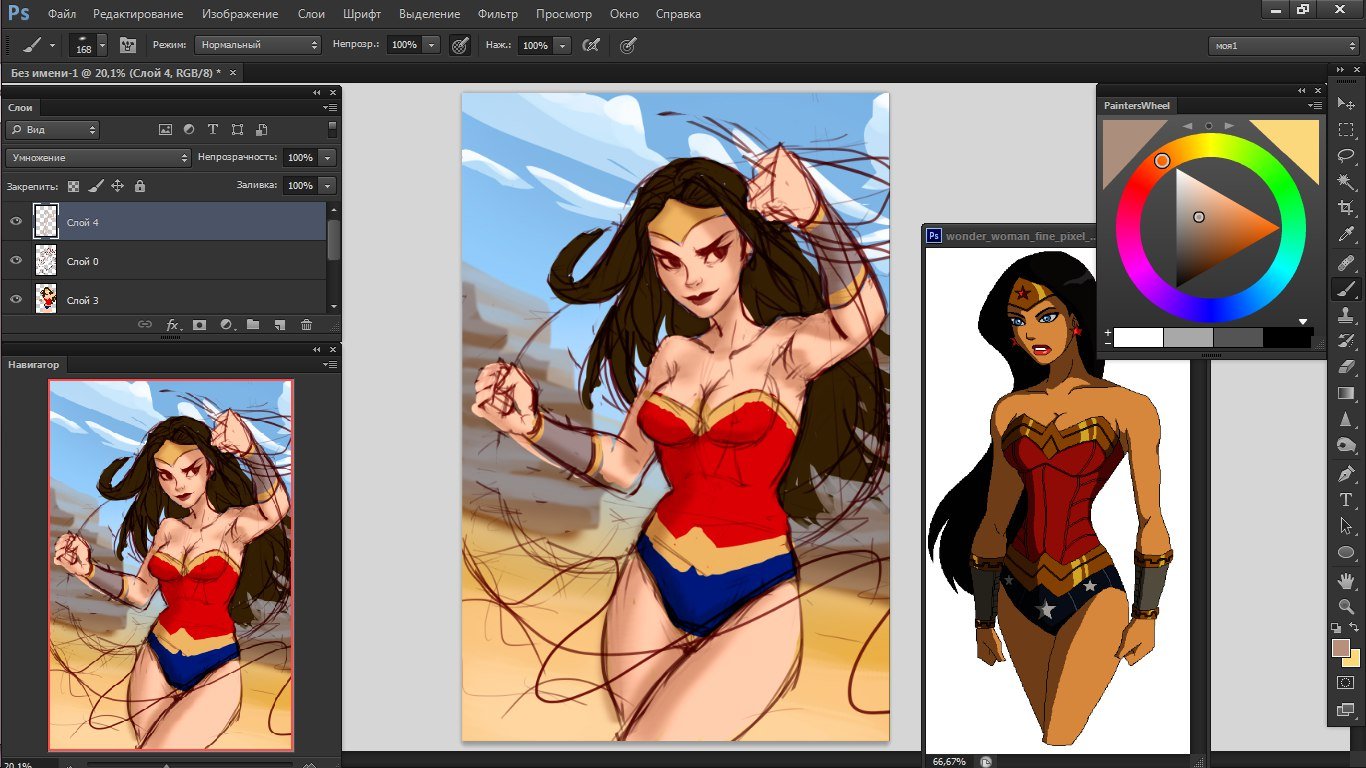Toggle pressure control for size
This screenshot has height=768, width=1366.
click(628, 45)
